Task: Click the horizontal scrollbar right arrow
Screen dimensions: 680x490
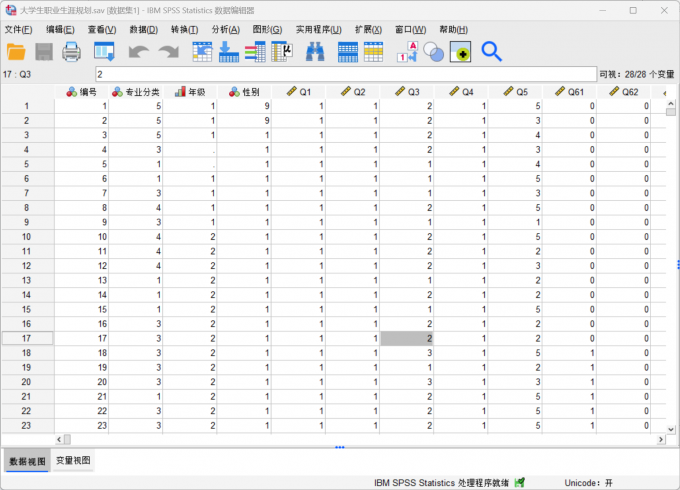Action: tap(660, 439)
